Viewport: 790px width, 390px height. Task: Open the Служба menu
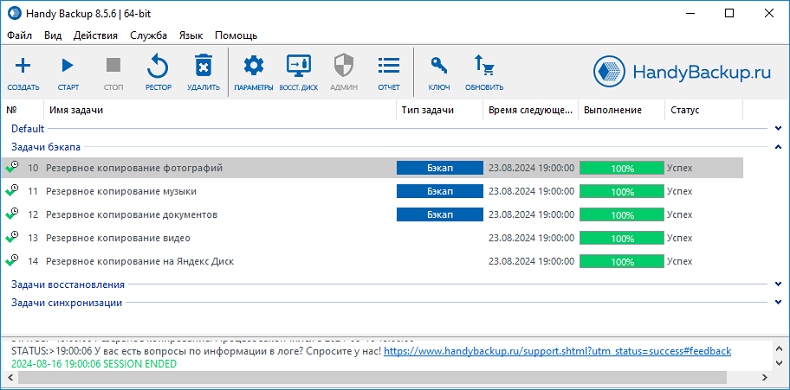coord(149,36)
